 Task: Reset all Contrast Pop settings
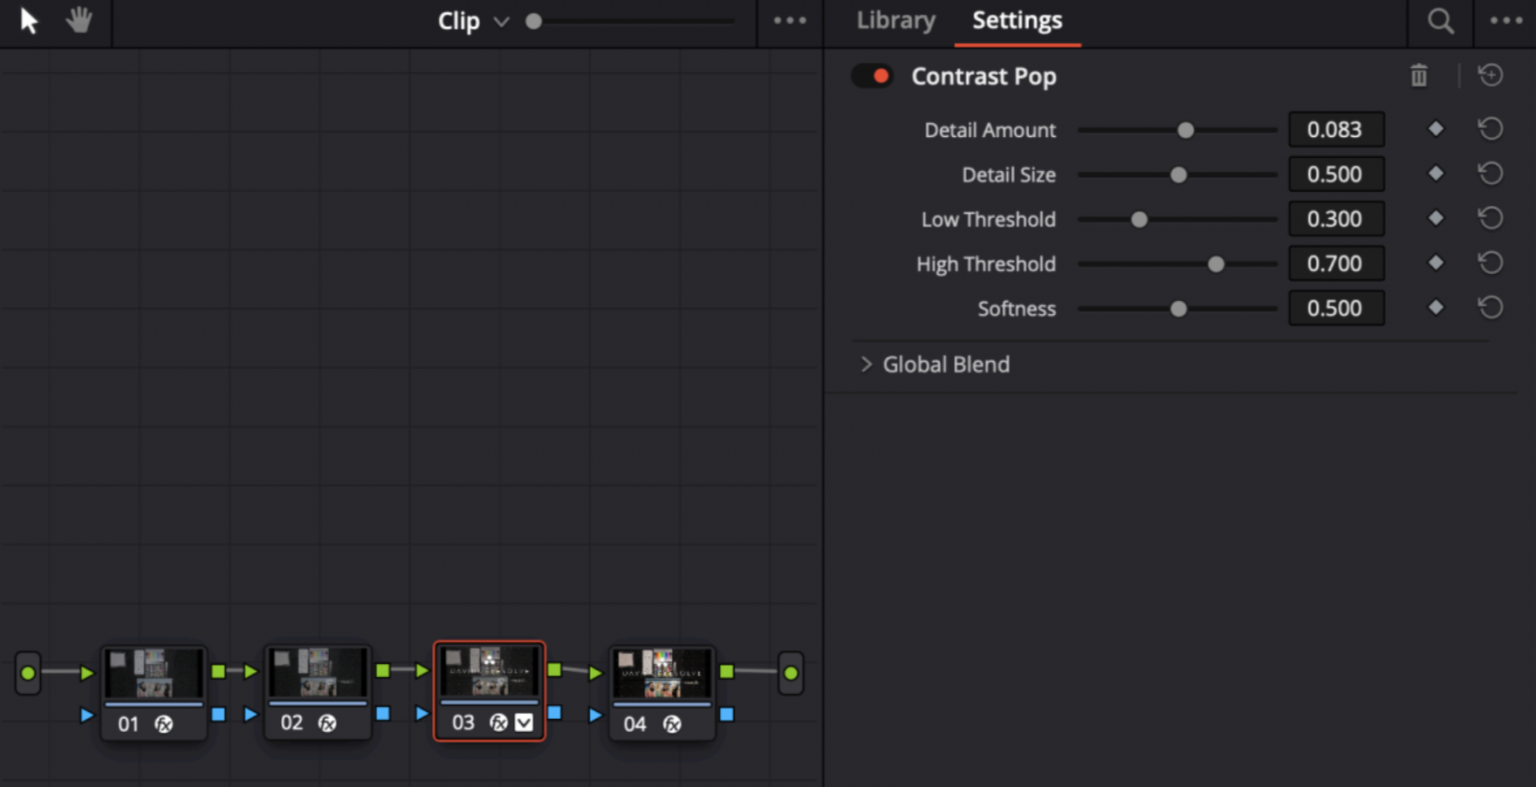pyautogui.click(x=1490, y=76)
